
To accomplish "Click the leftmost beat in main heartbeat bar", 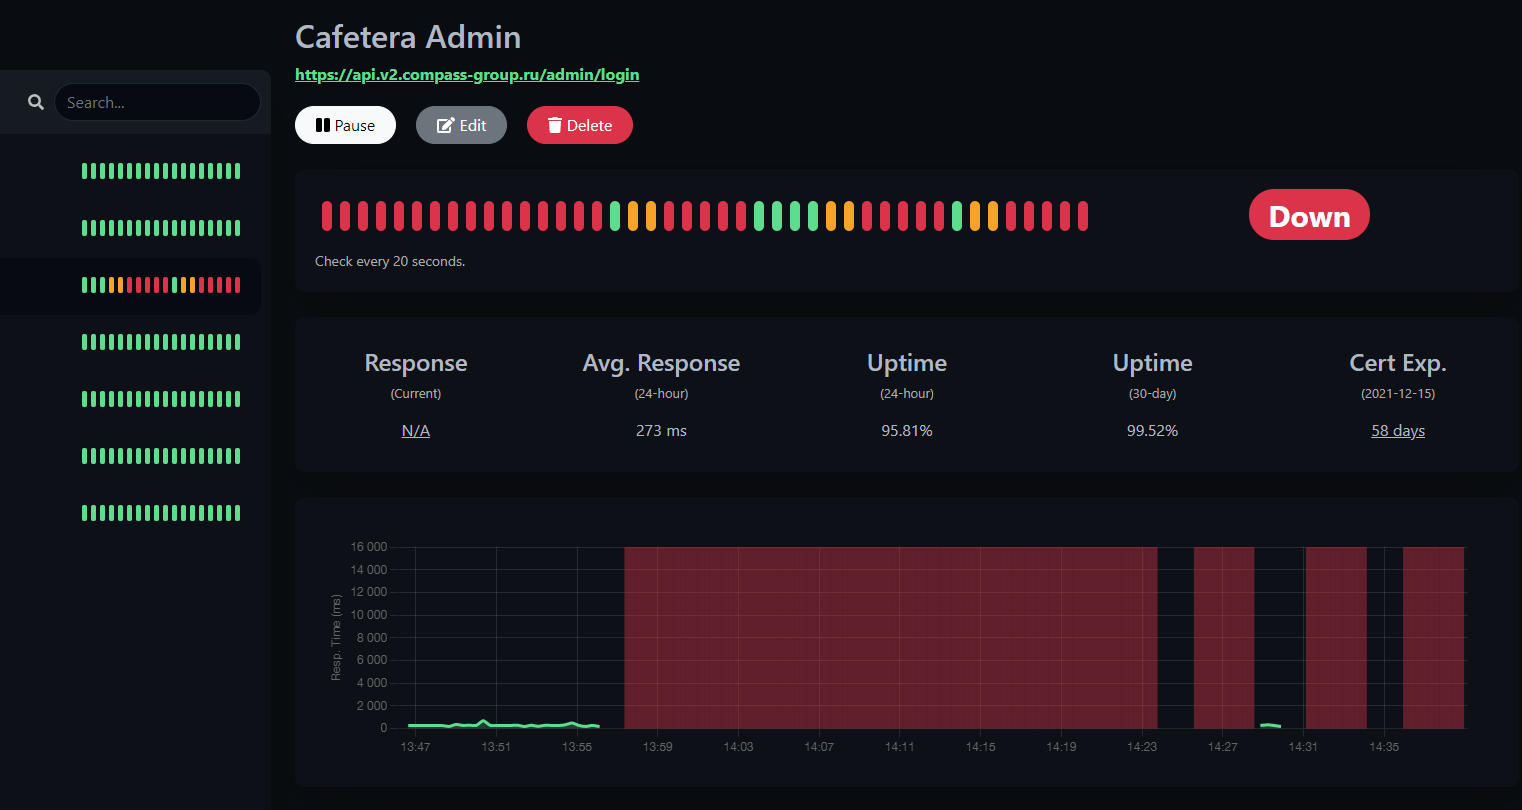I will pos(327,216).
